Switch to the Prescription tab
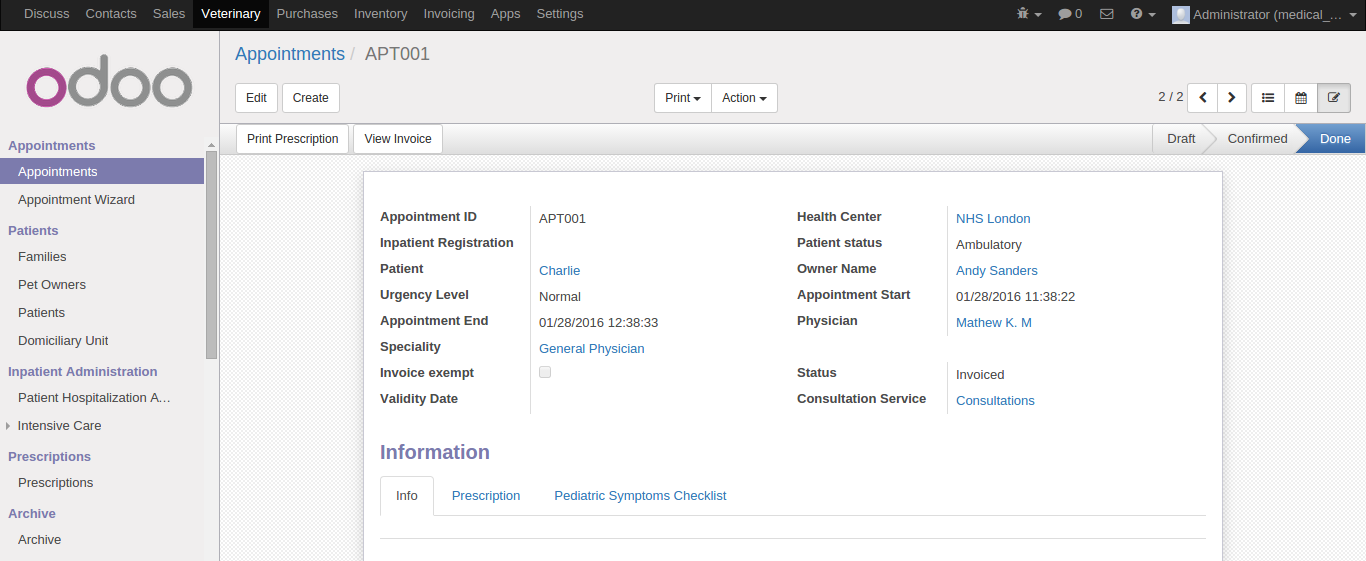The height and width of the screenshot is (561, 1366). coord(486,496)
